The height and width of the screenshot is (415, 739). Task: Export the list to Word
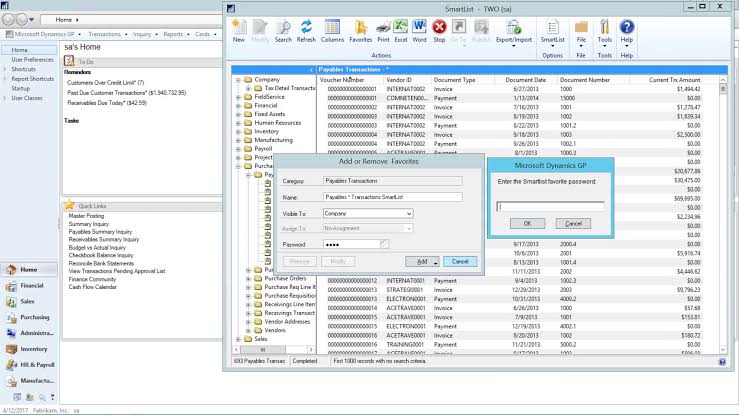click(x=419, y=31)
